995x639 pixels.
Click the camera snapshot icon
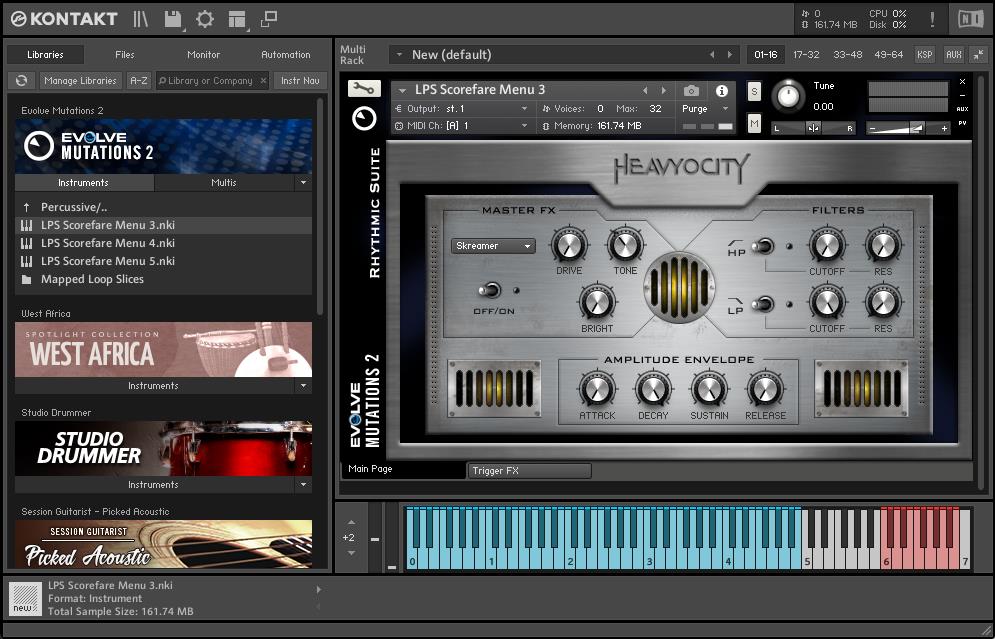[691, 91]
